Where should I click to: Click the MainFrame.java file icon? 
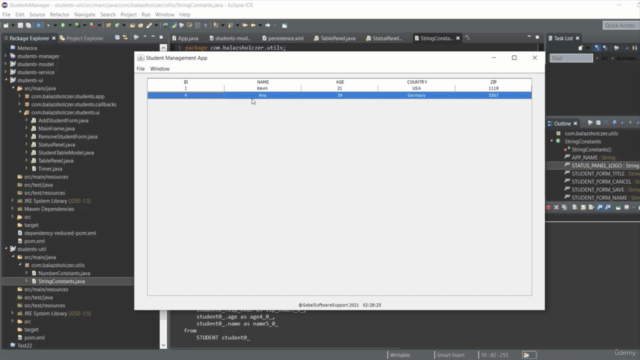click(34, 129)
